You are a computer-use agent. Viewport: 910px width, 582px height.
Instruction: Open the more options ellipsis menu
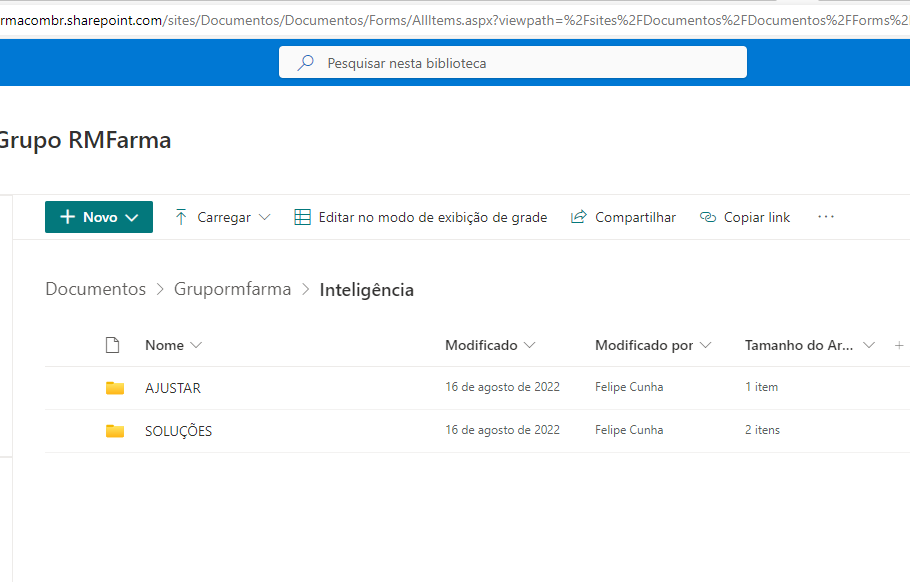tap(825, 217)
